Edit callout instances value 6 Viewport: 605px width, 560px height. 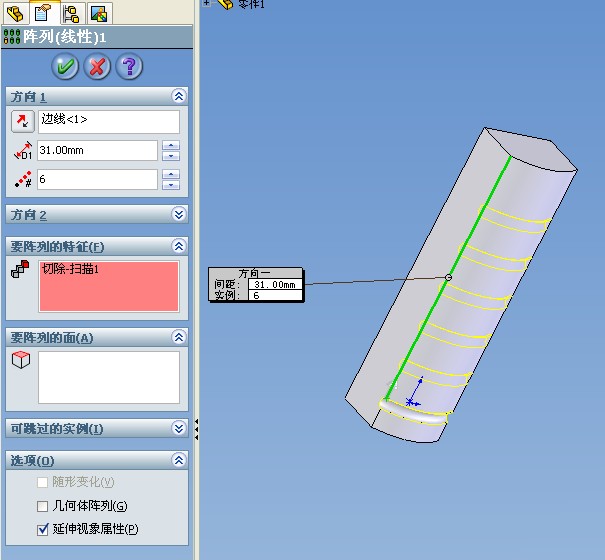coord(275,295)
